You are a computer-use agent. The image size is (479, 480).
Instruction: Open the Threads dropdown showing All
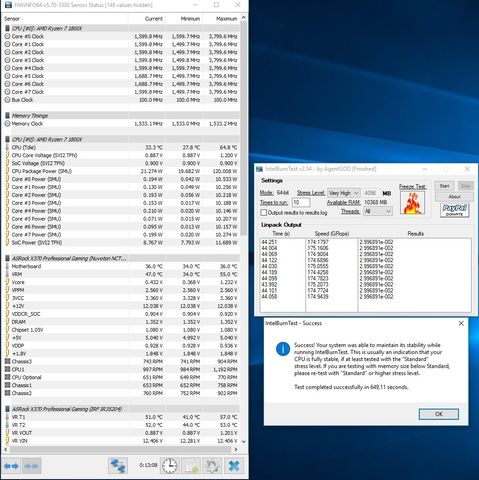pyautogui.click(x=378, y=211)
